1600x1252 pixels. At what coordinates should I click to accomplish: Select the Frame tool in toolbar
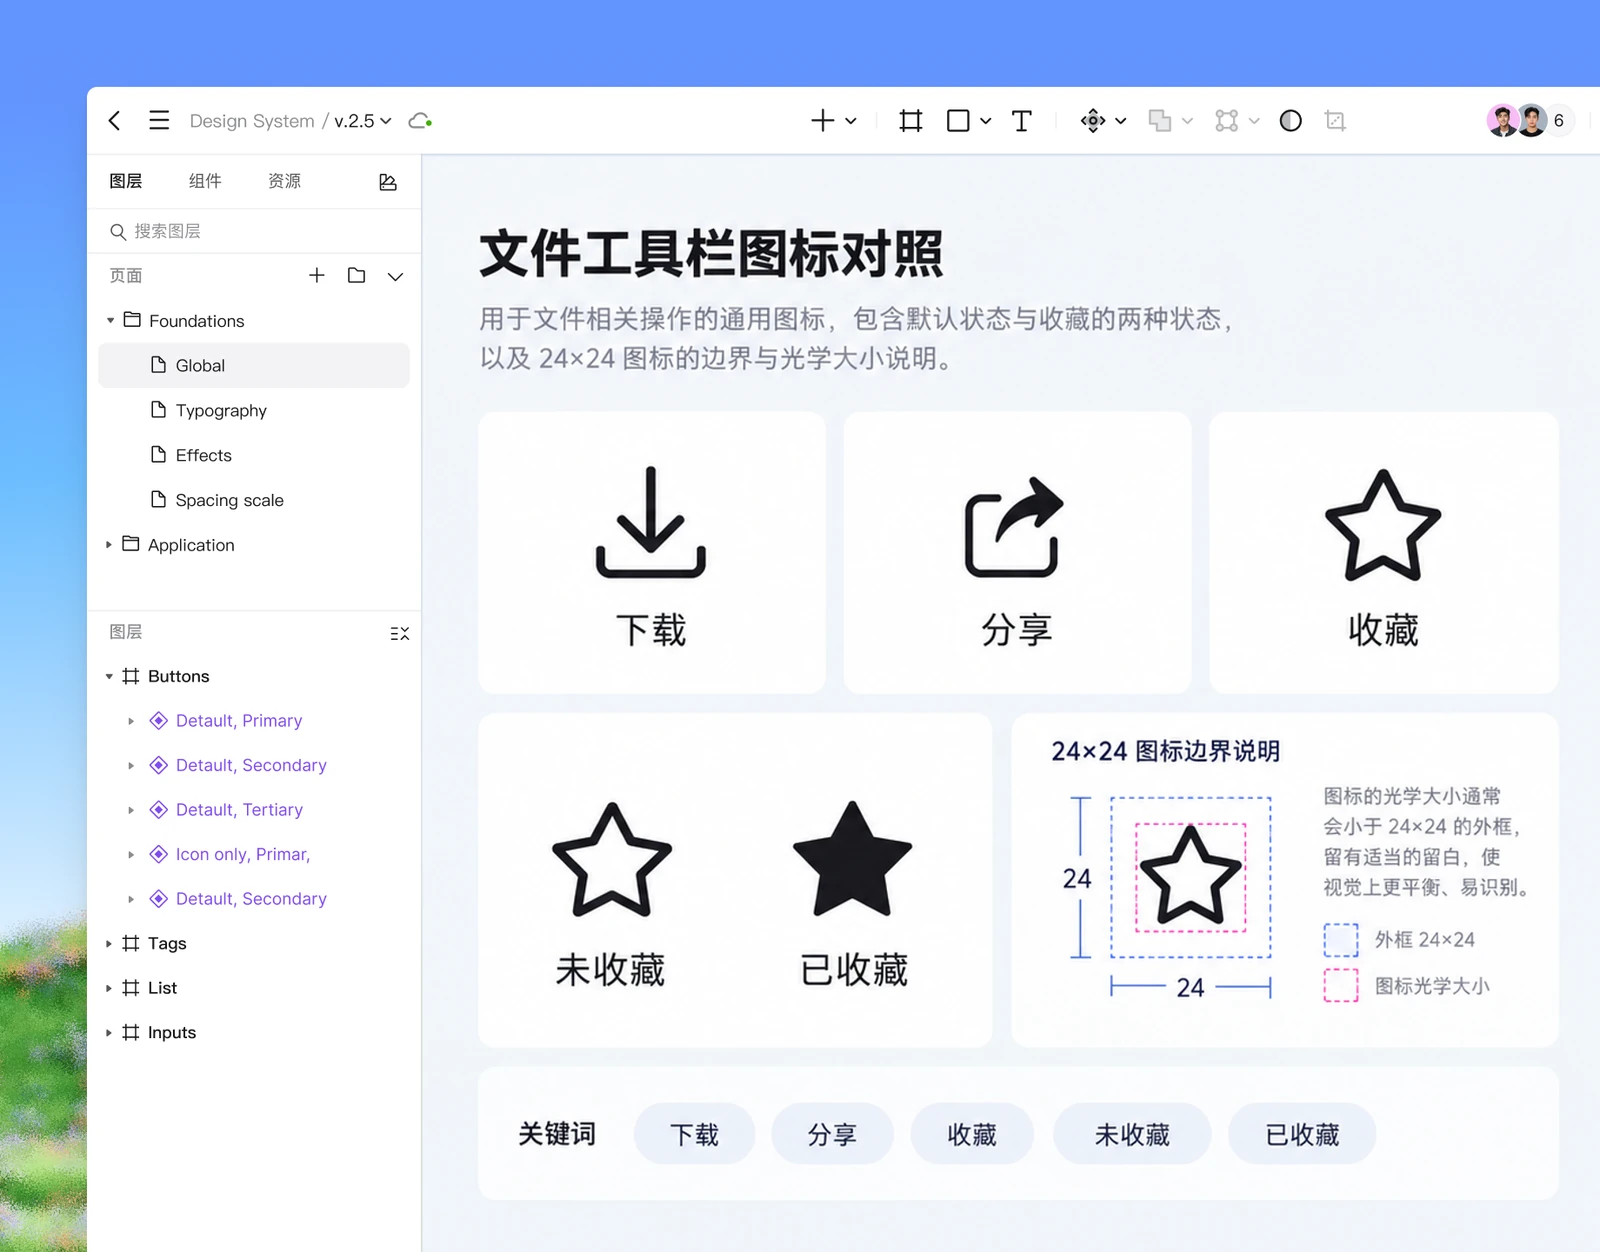click(910, 121)
